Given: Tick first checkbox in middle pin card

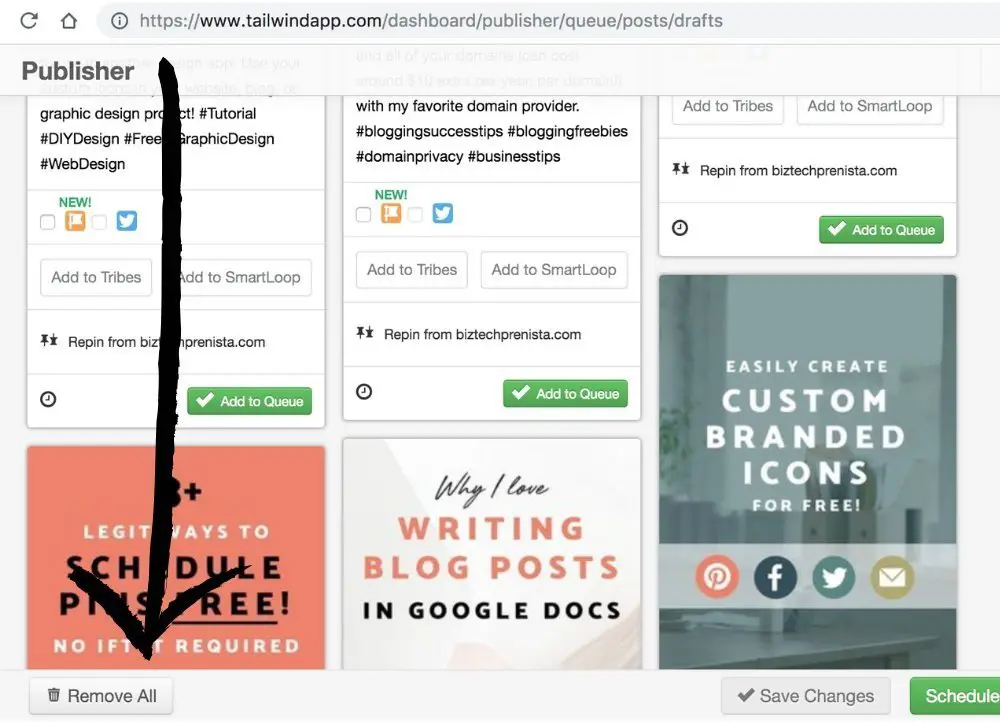Looking at the screenshot, I should click(x=364, y=214).
